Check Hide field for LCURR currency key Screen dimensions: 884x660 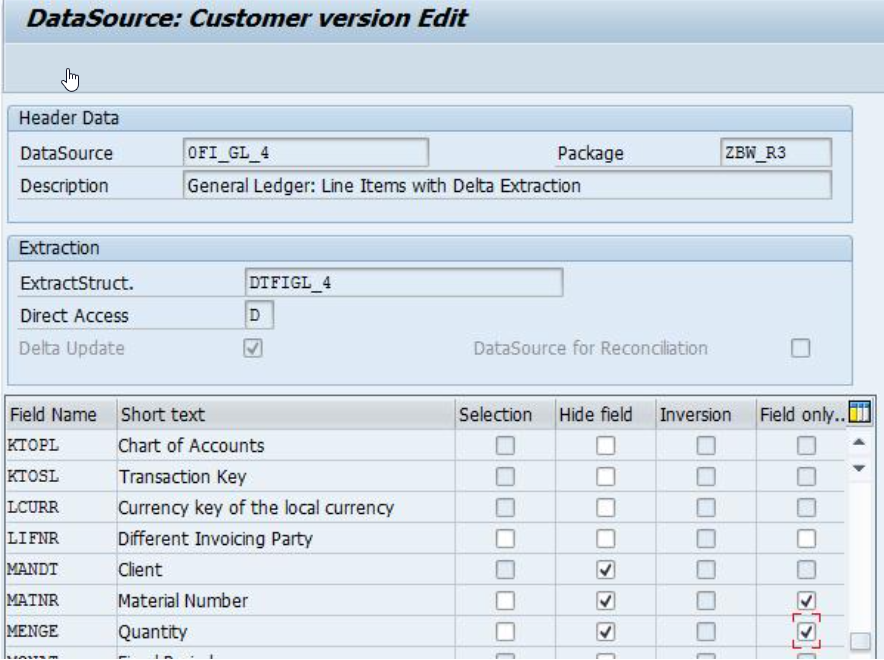click(605, 508)
